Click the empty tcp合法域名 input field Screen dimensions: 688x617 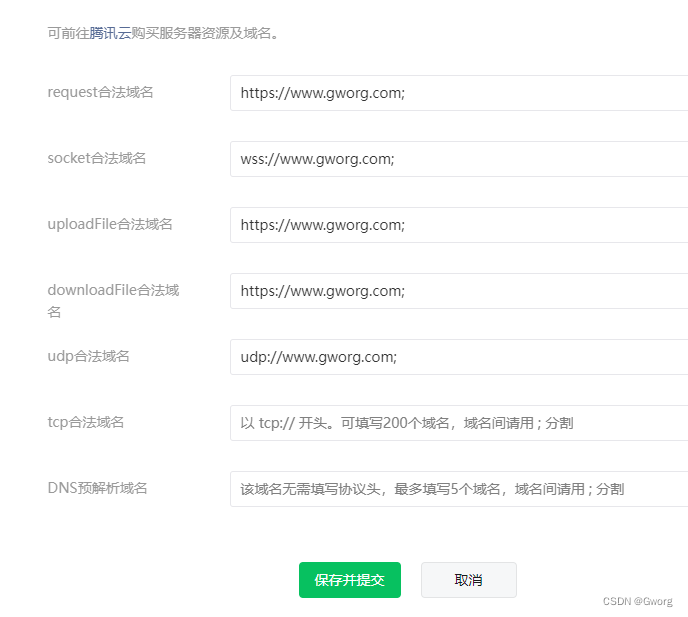click(459, 423)
